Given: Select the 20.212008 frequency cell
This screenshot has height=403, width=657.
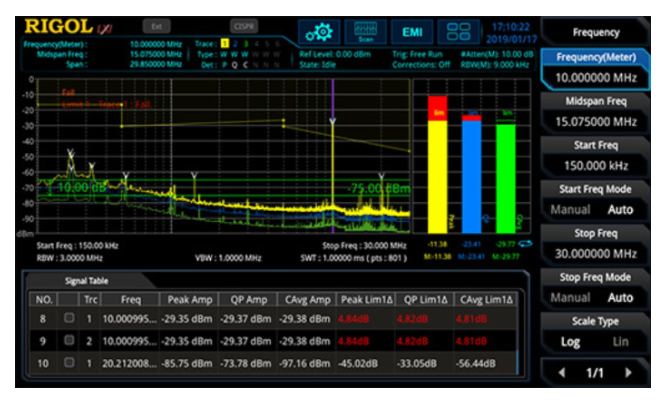Looking at the screenshot, I should point(130,363).
